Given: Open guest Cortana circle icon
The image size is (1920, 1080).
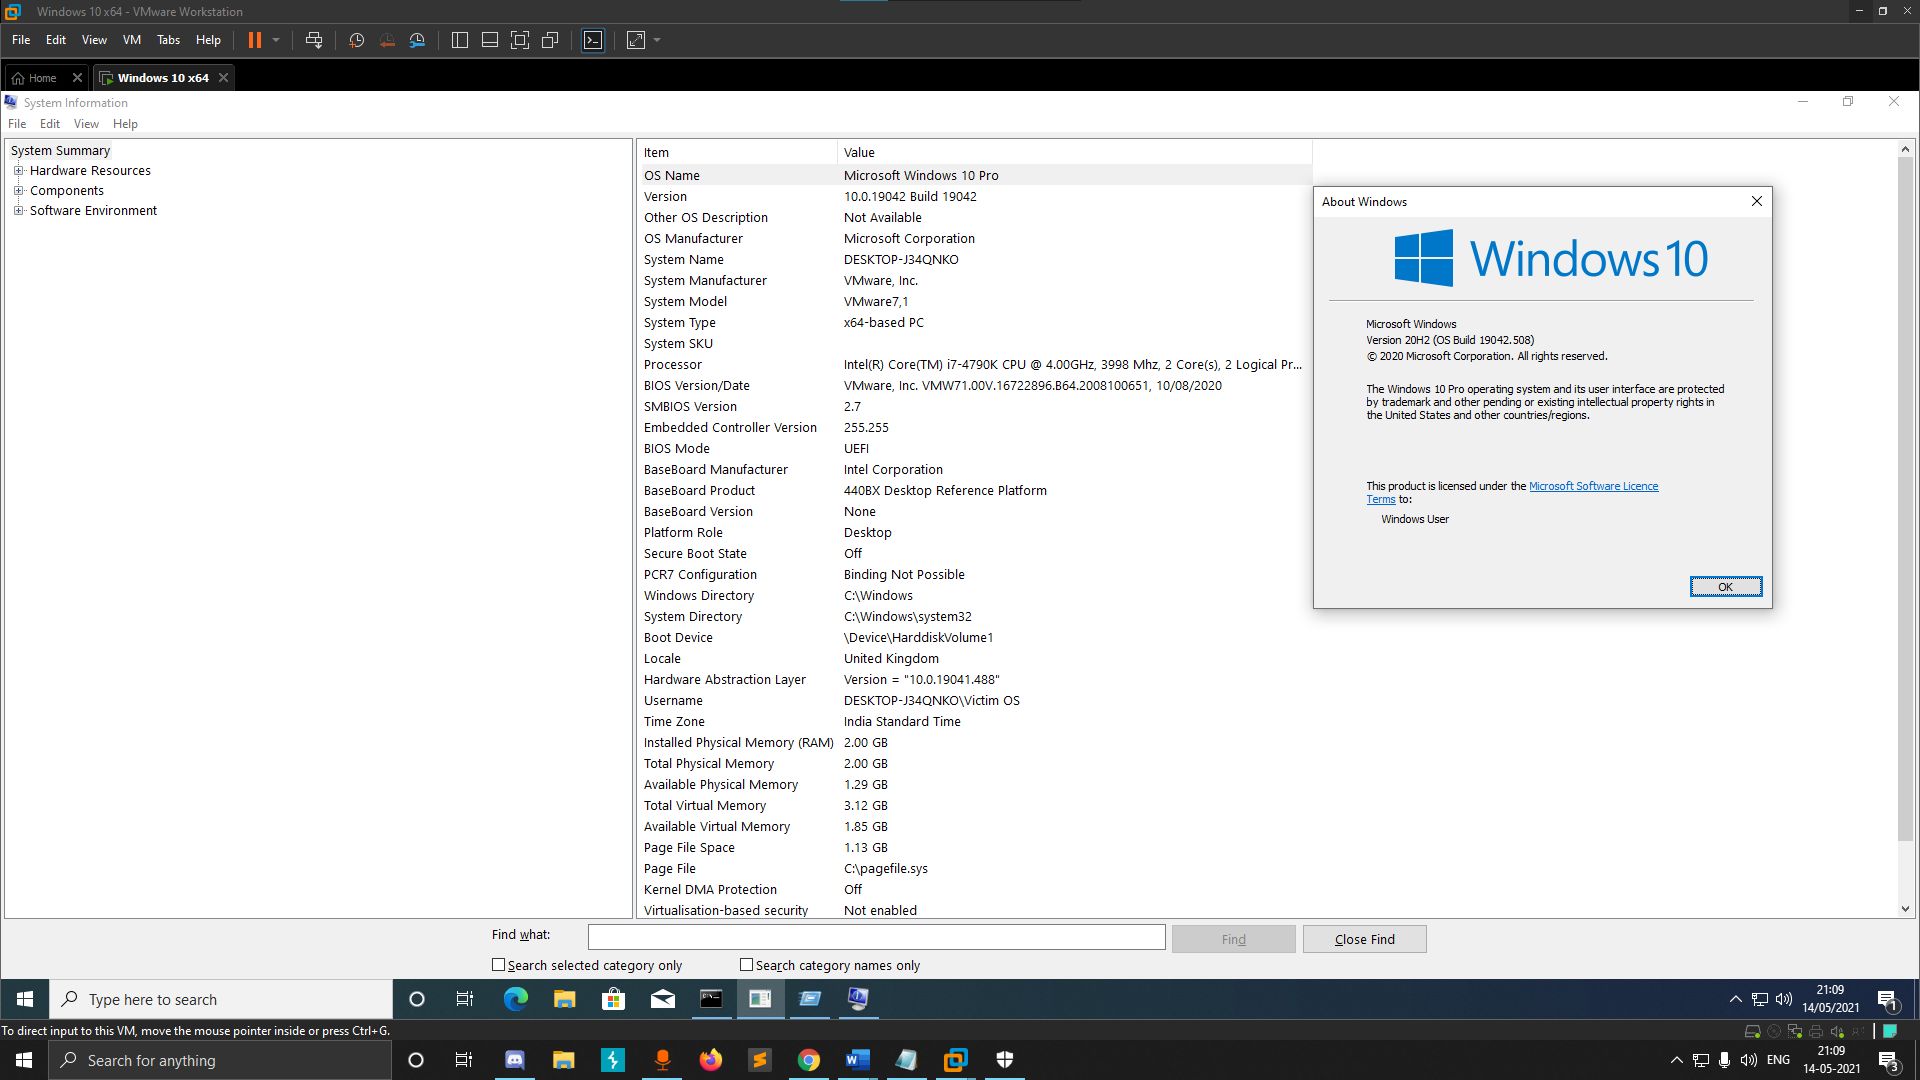Looking at the screenshot, I should click(x=417, y=999).
